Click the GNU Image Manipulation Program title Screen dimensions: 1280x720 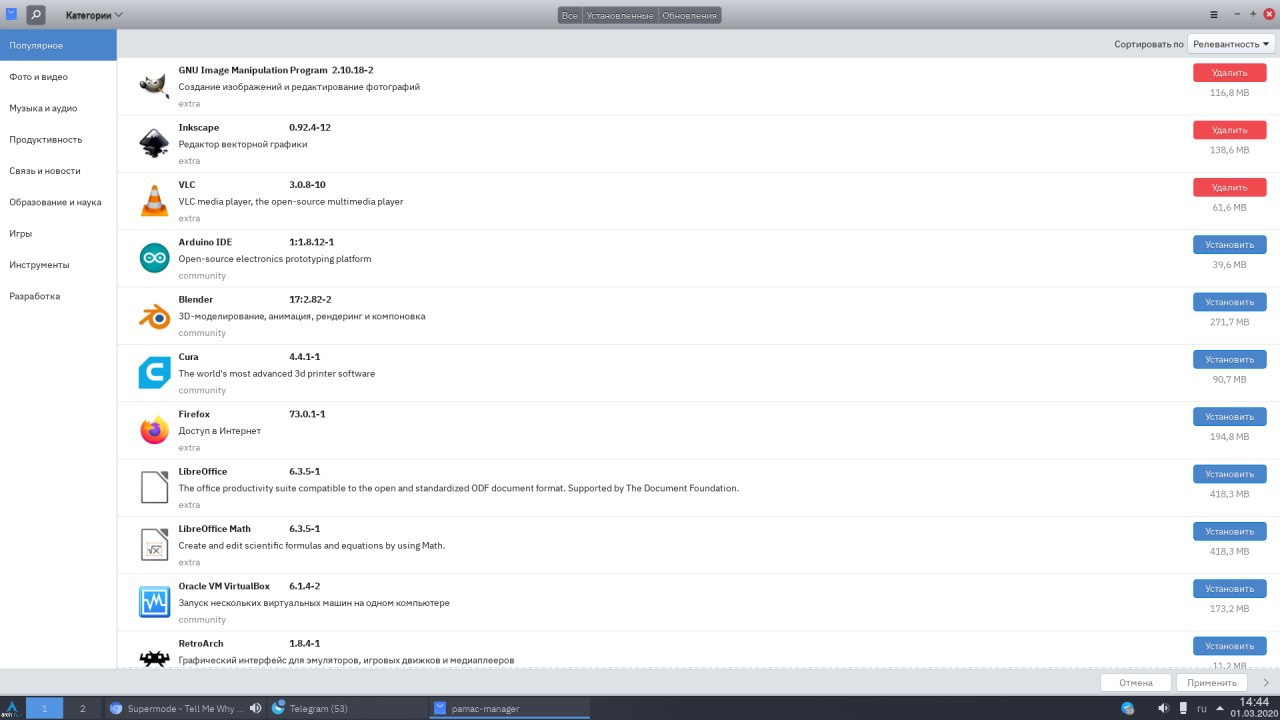pos(253,71)
